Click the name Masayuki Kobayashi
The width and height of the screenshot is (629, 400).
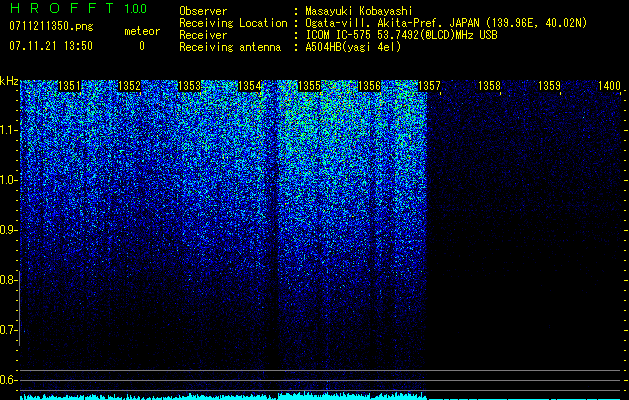click(359, 11)
